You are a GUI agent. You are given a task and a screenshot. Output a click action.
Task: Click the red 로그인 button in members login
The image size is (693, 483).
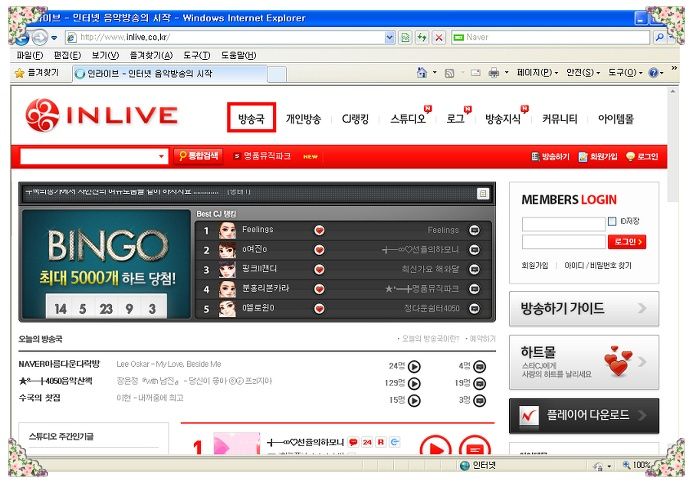[x=627, y=242]
